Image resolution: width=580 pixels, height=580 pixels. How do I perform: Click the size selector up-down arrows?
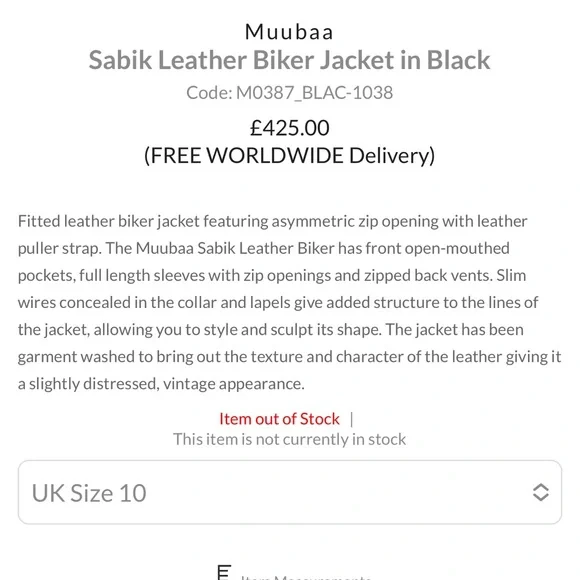click(540, 492)
